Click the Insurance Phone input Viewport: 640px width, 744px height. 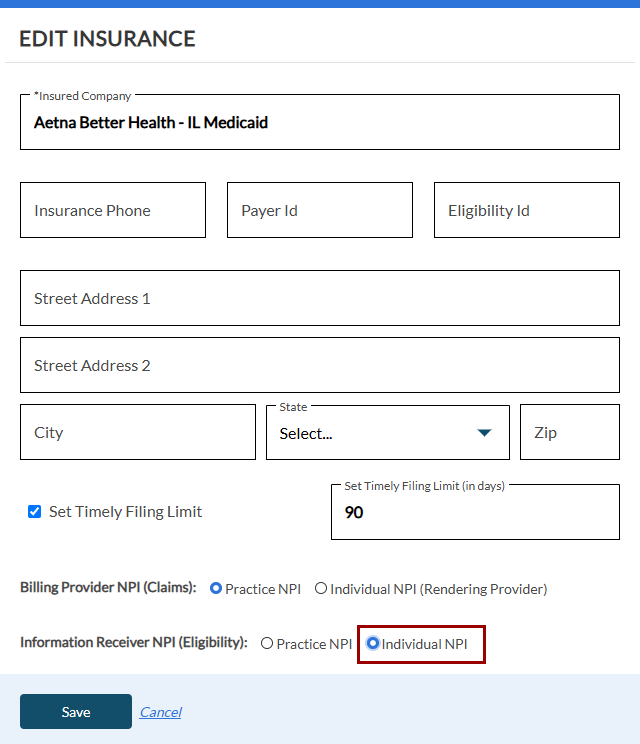click(x=113, y=210)
